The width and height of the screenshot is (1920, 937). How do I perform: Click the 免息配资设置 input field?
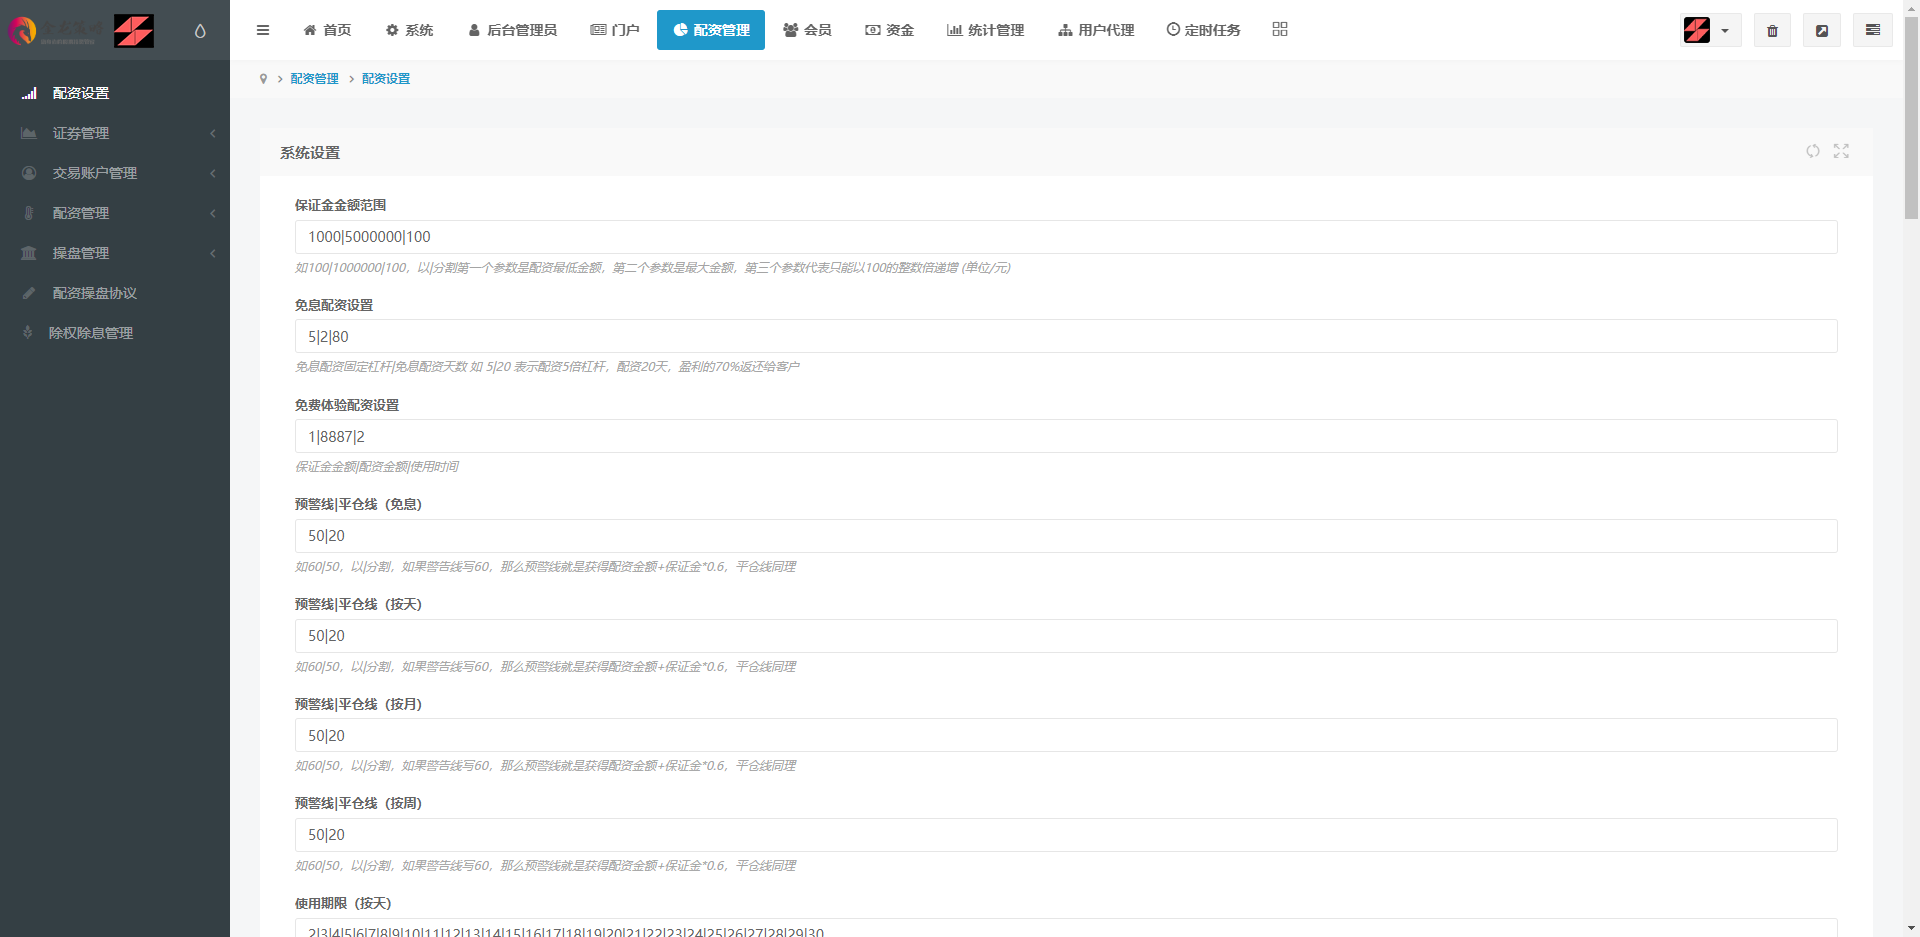(x=1066, y=337)
